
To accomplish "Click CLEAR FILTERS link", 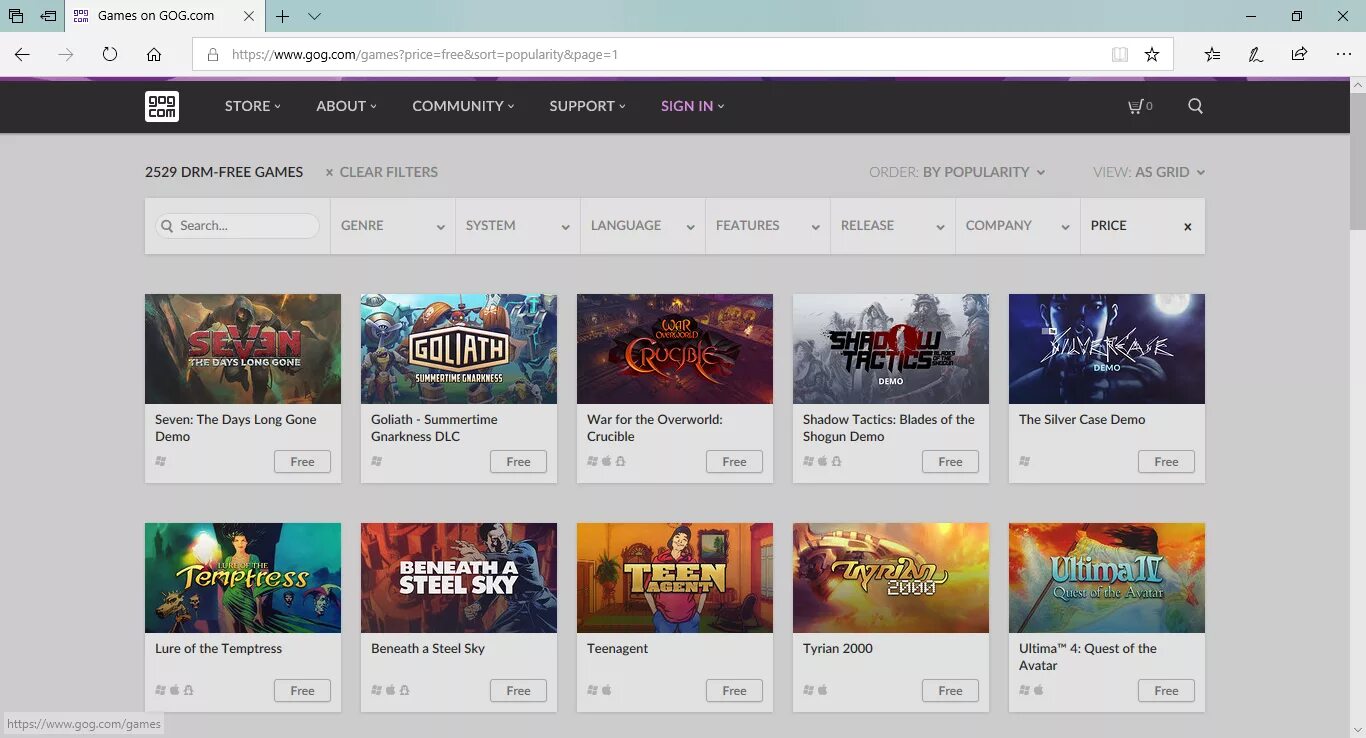I will coord(382,172).
